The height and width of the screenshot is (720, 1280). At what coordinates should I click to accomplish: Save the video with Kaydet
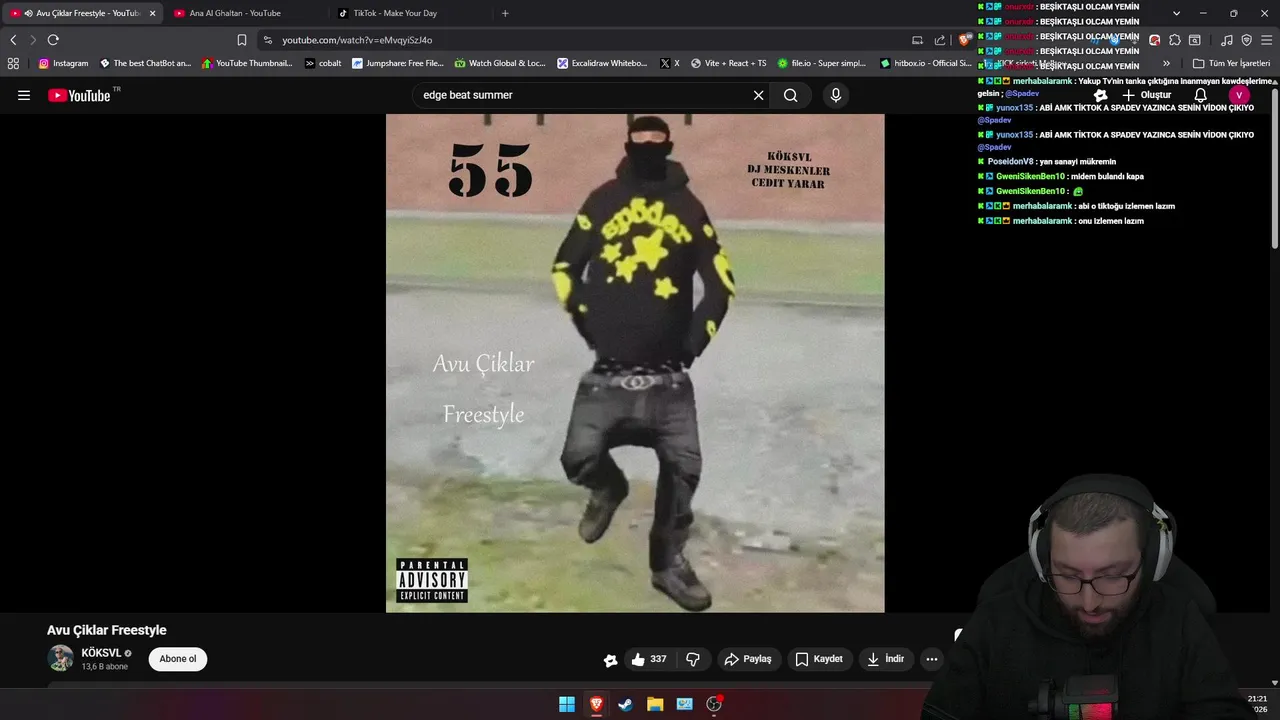(x=819, y=659)
